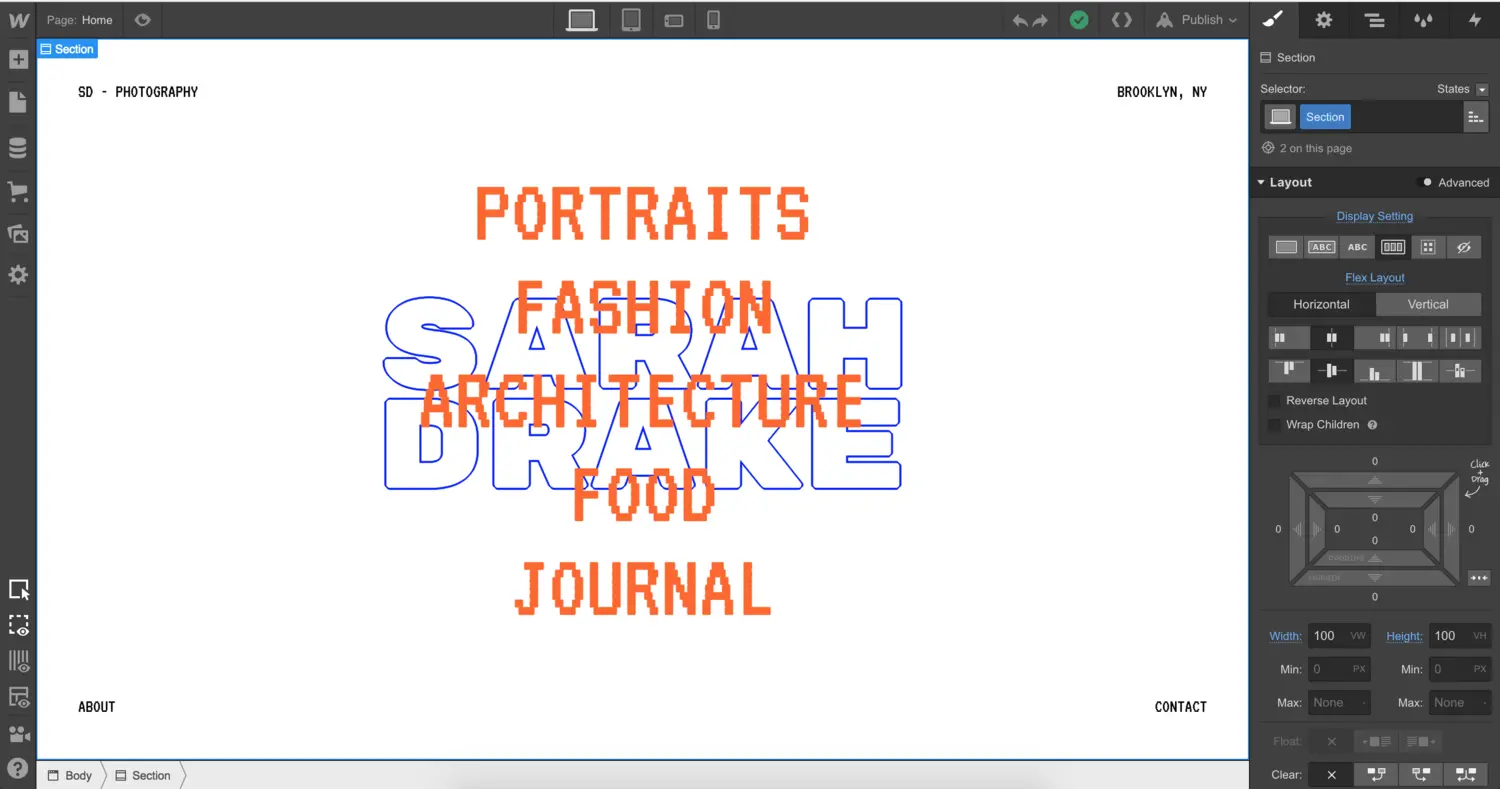The width and height of the screenshot is (1500, 789).
Task: Toggle X-ray mode layout tool
Action: [18, 697]
